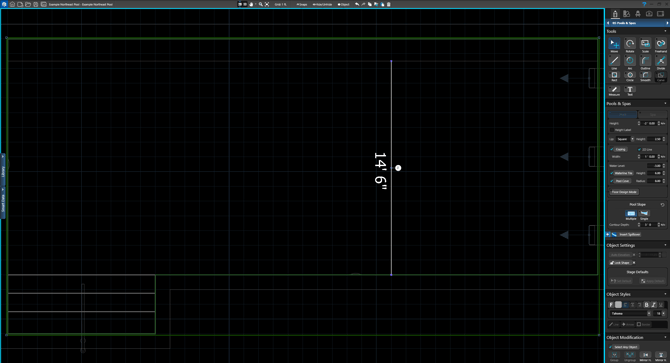Open the third stage tab in panel header
Screen dimensions: 670x363
point(638,14)
